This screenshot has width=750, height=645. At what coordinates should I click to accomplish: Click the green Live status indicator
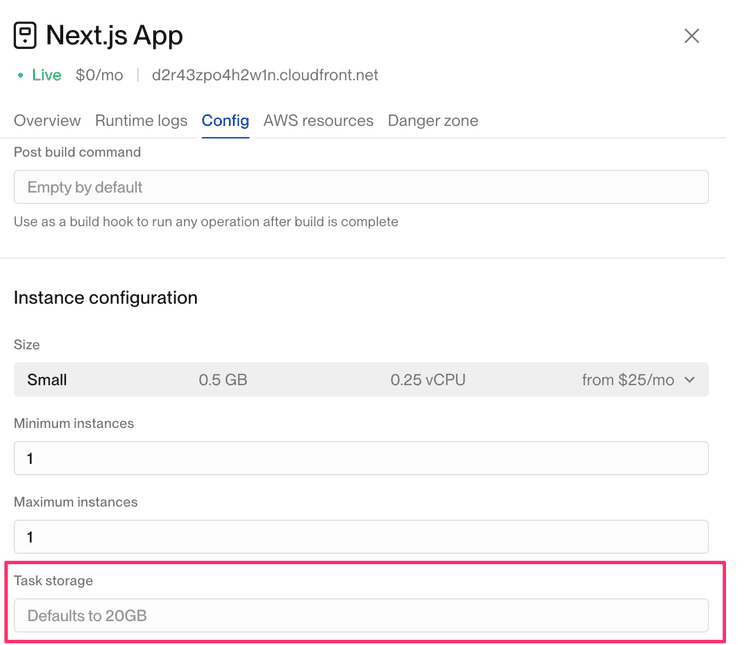(40, 75)
